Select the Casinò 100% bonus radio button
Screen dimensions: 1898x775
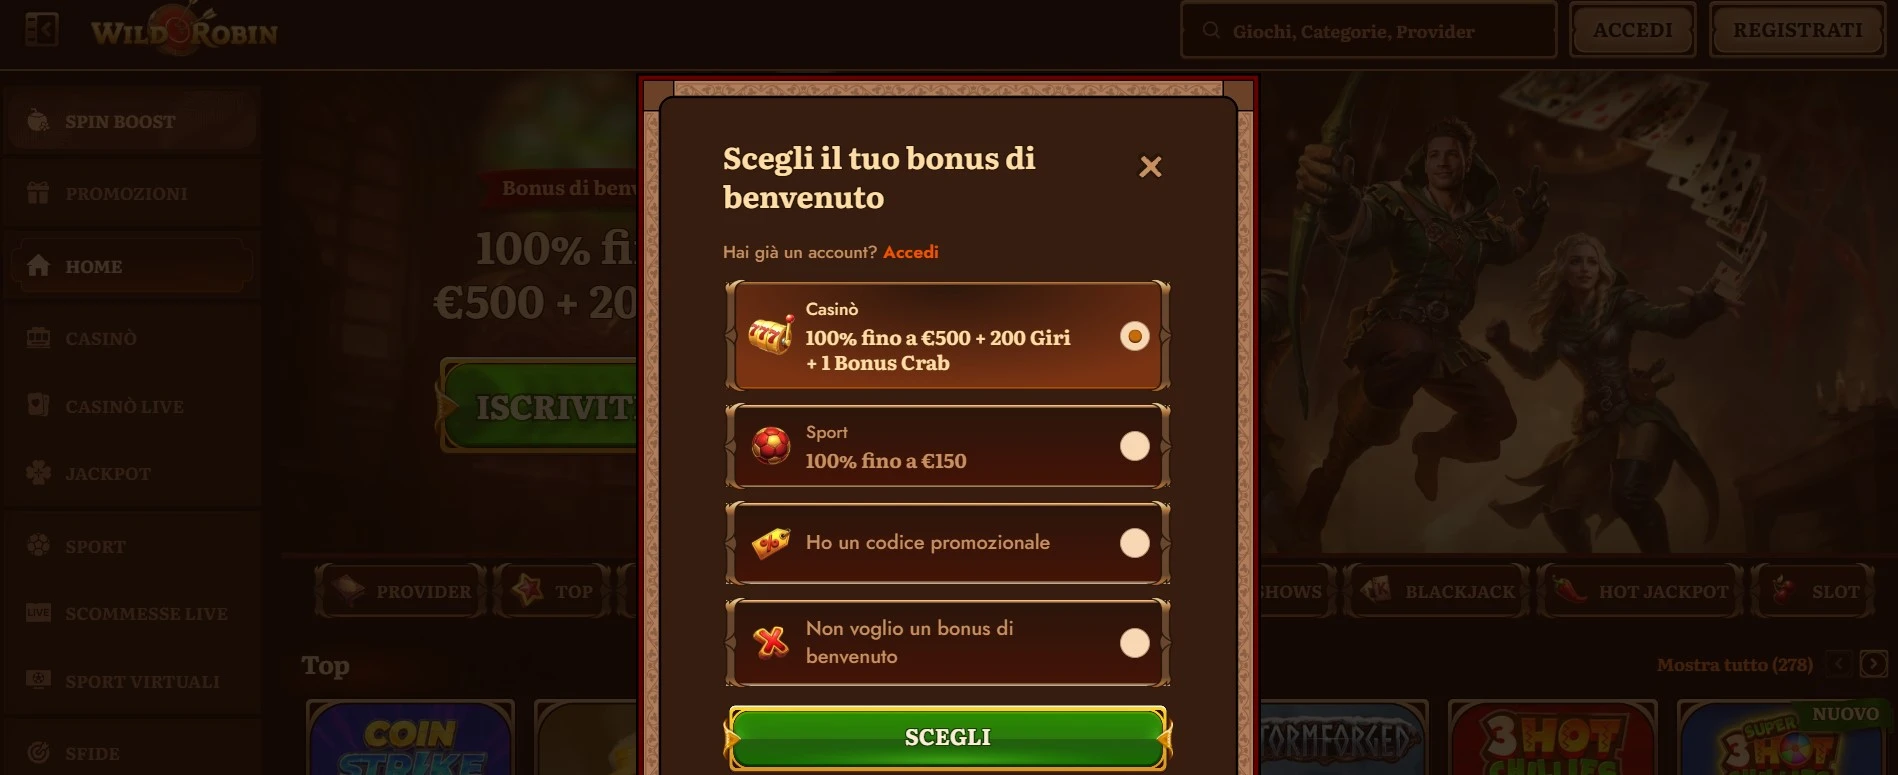[1134, 336]
